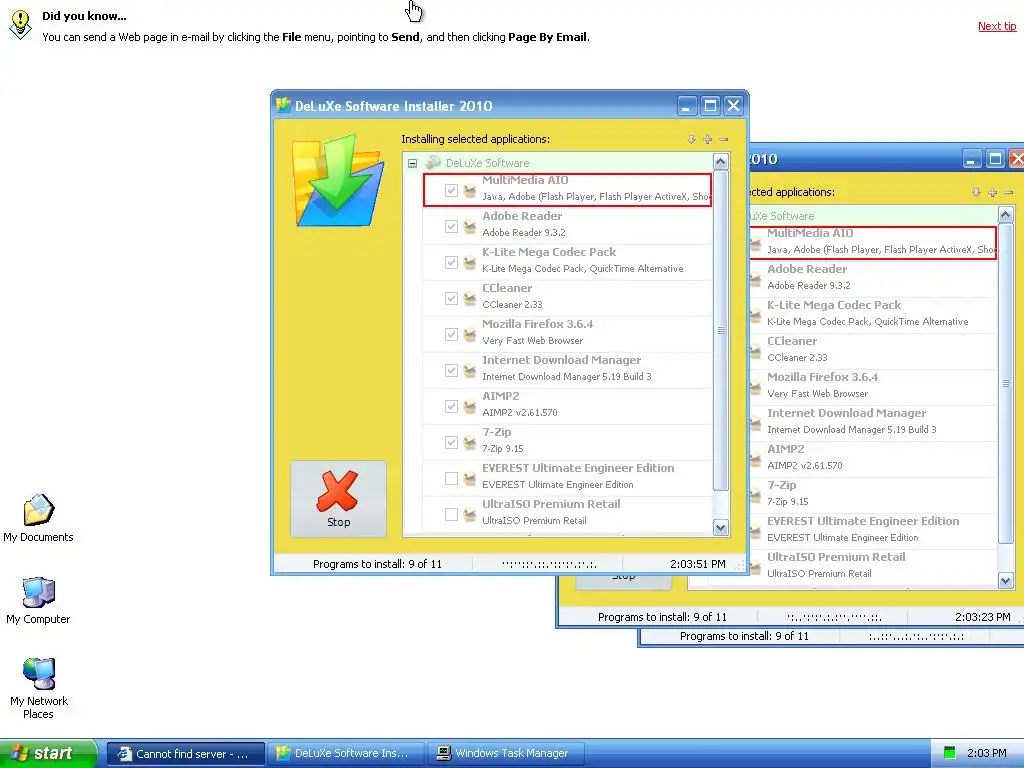Image resolution: width=1024 pixels, height=768 pixels.
Task: Click the installer icon in the front title bar
Action: (283, 105)
